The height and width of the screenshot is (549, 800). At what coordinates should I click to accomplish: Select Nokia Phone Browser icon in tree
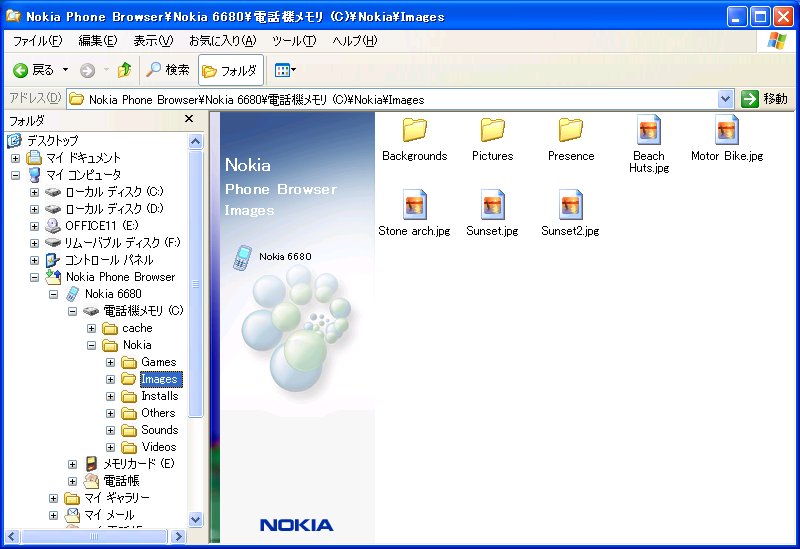53,277
